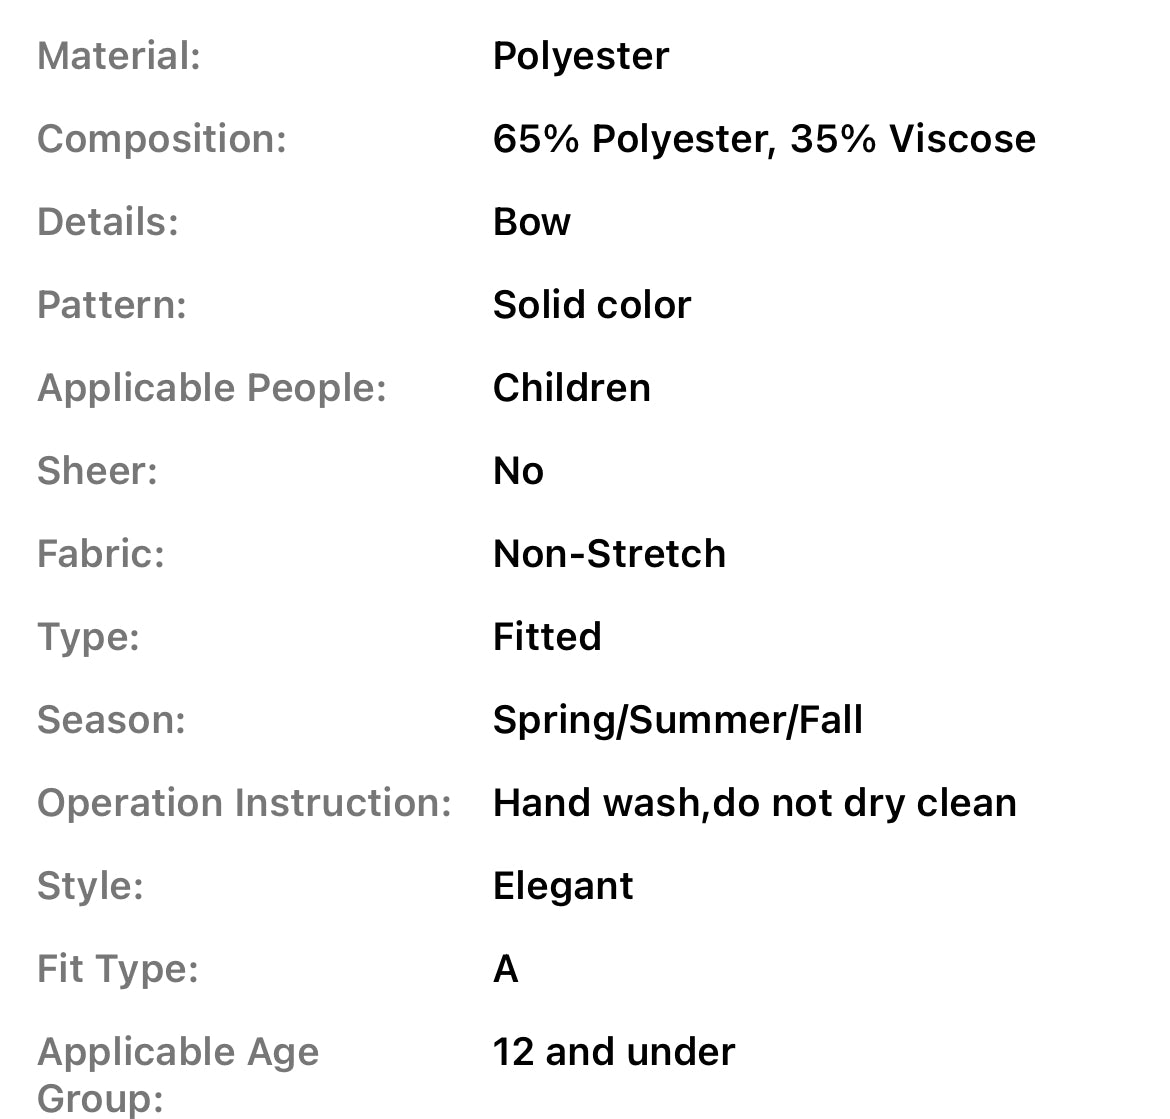Screen dimensions: 1170x1119
Task: Select the Polyester material value
Action: point(580,56)
